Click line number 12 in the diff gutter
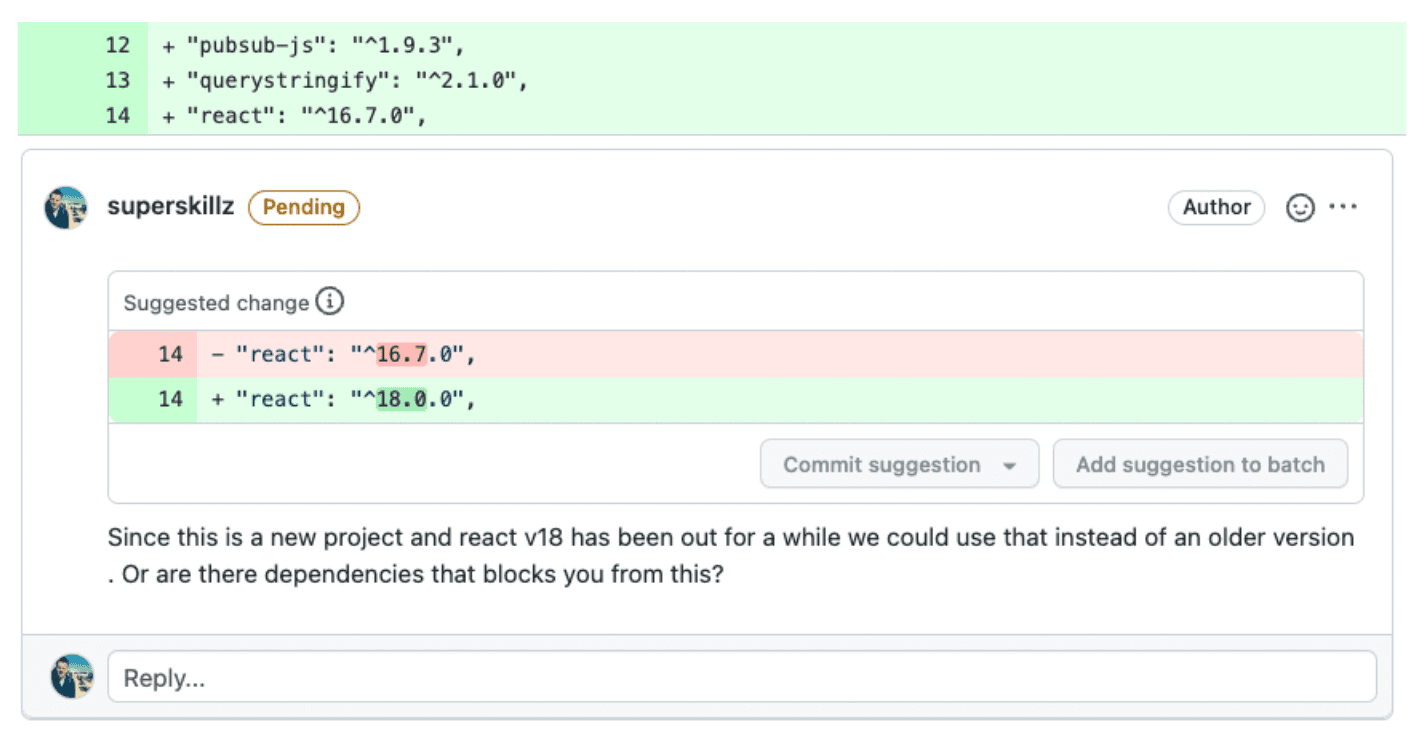This screenshot has width=1410, height=732. [x=117, y=45]
